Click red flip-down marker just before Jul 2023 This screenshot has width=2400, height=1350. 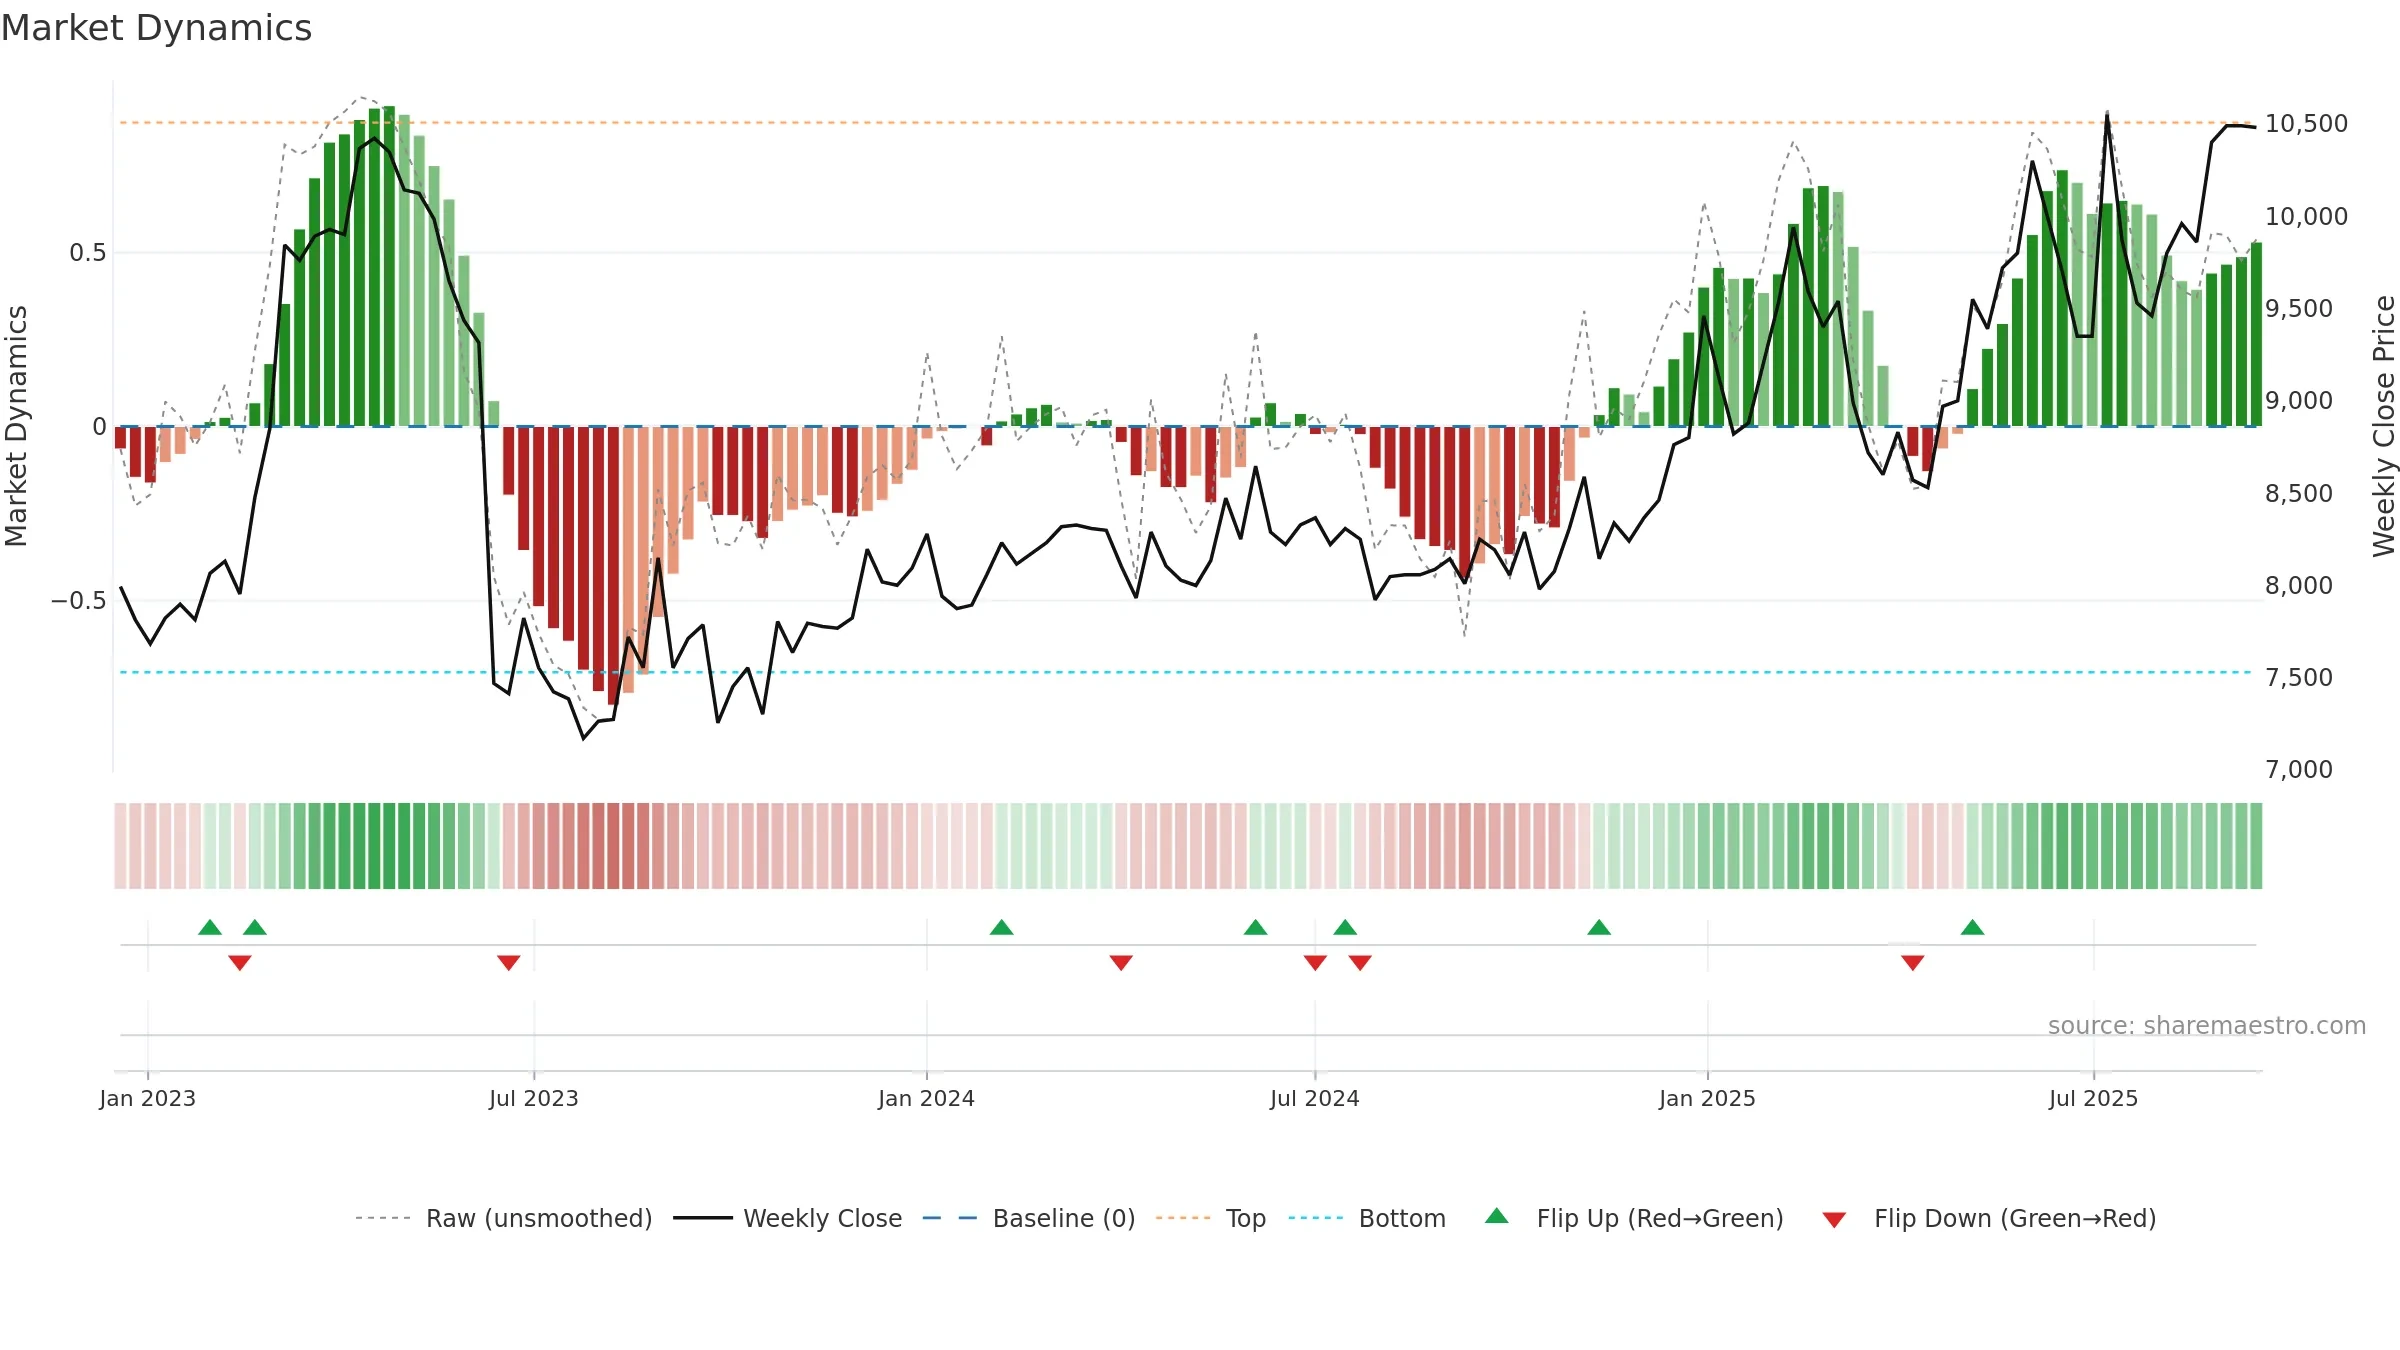click(x=509, y=962)
